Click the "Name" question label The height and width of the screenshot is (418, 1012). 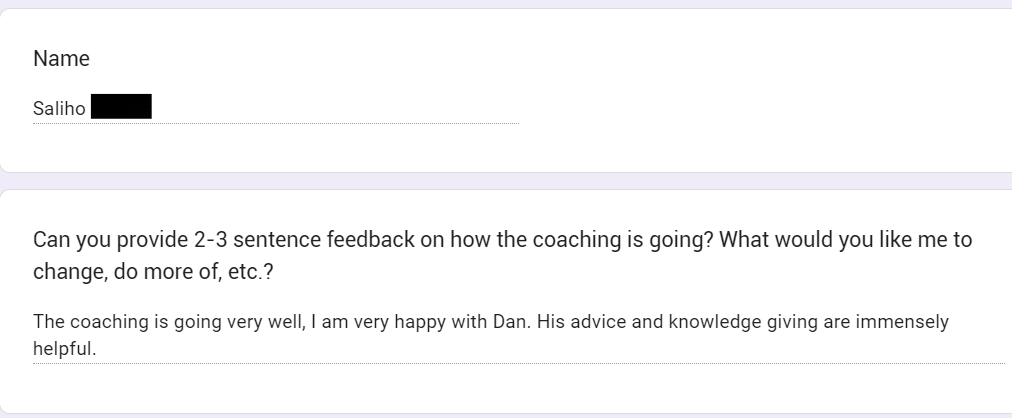point(61,59)
